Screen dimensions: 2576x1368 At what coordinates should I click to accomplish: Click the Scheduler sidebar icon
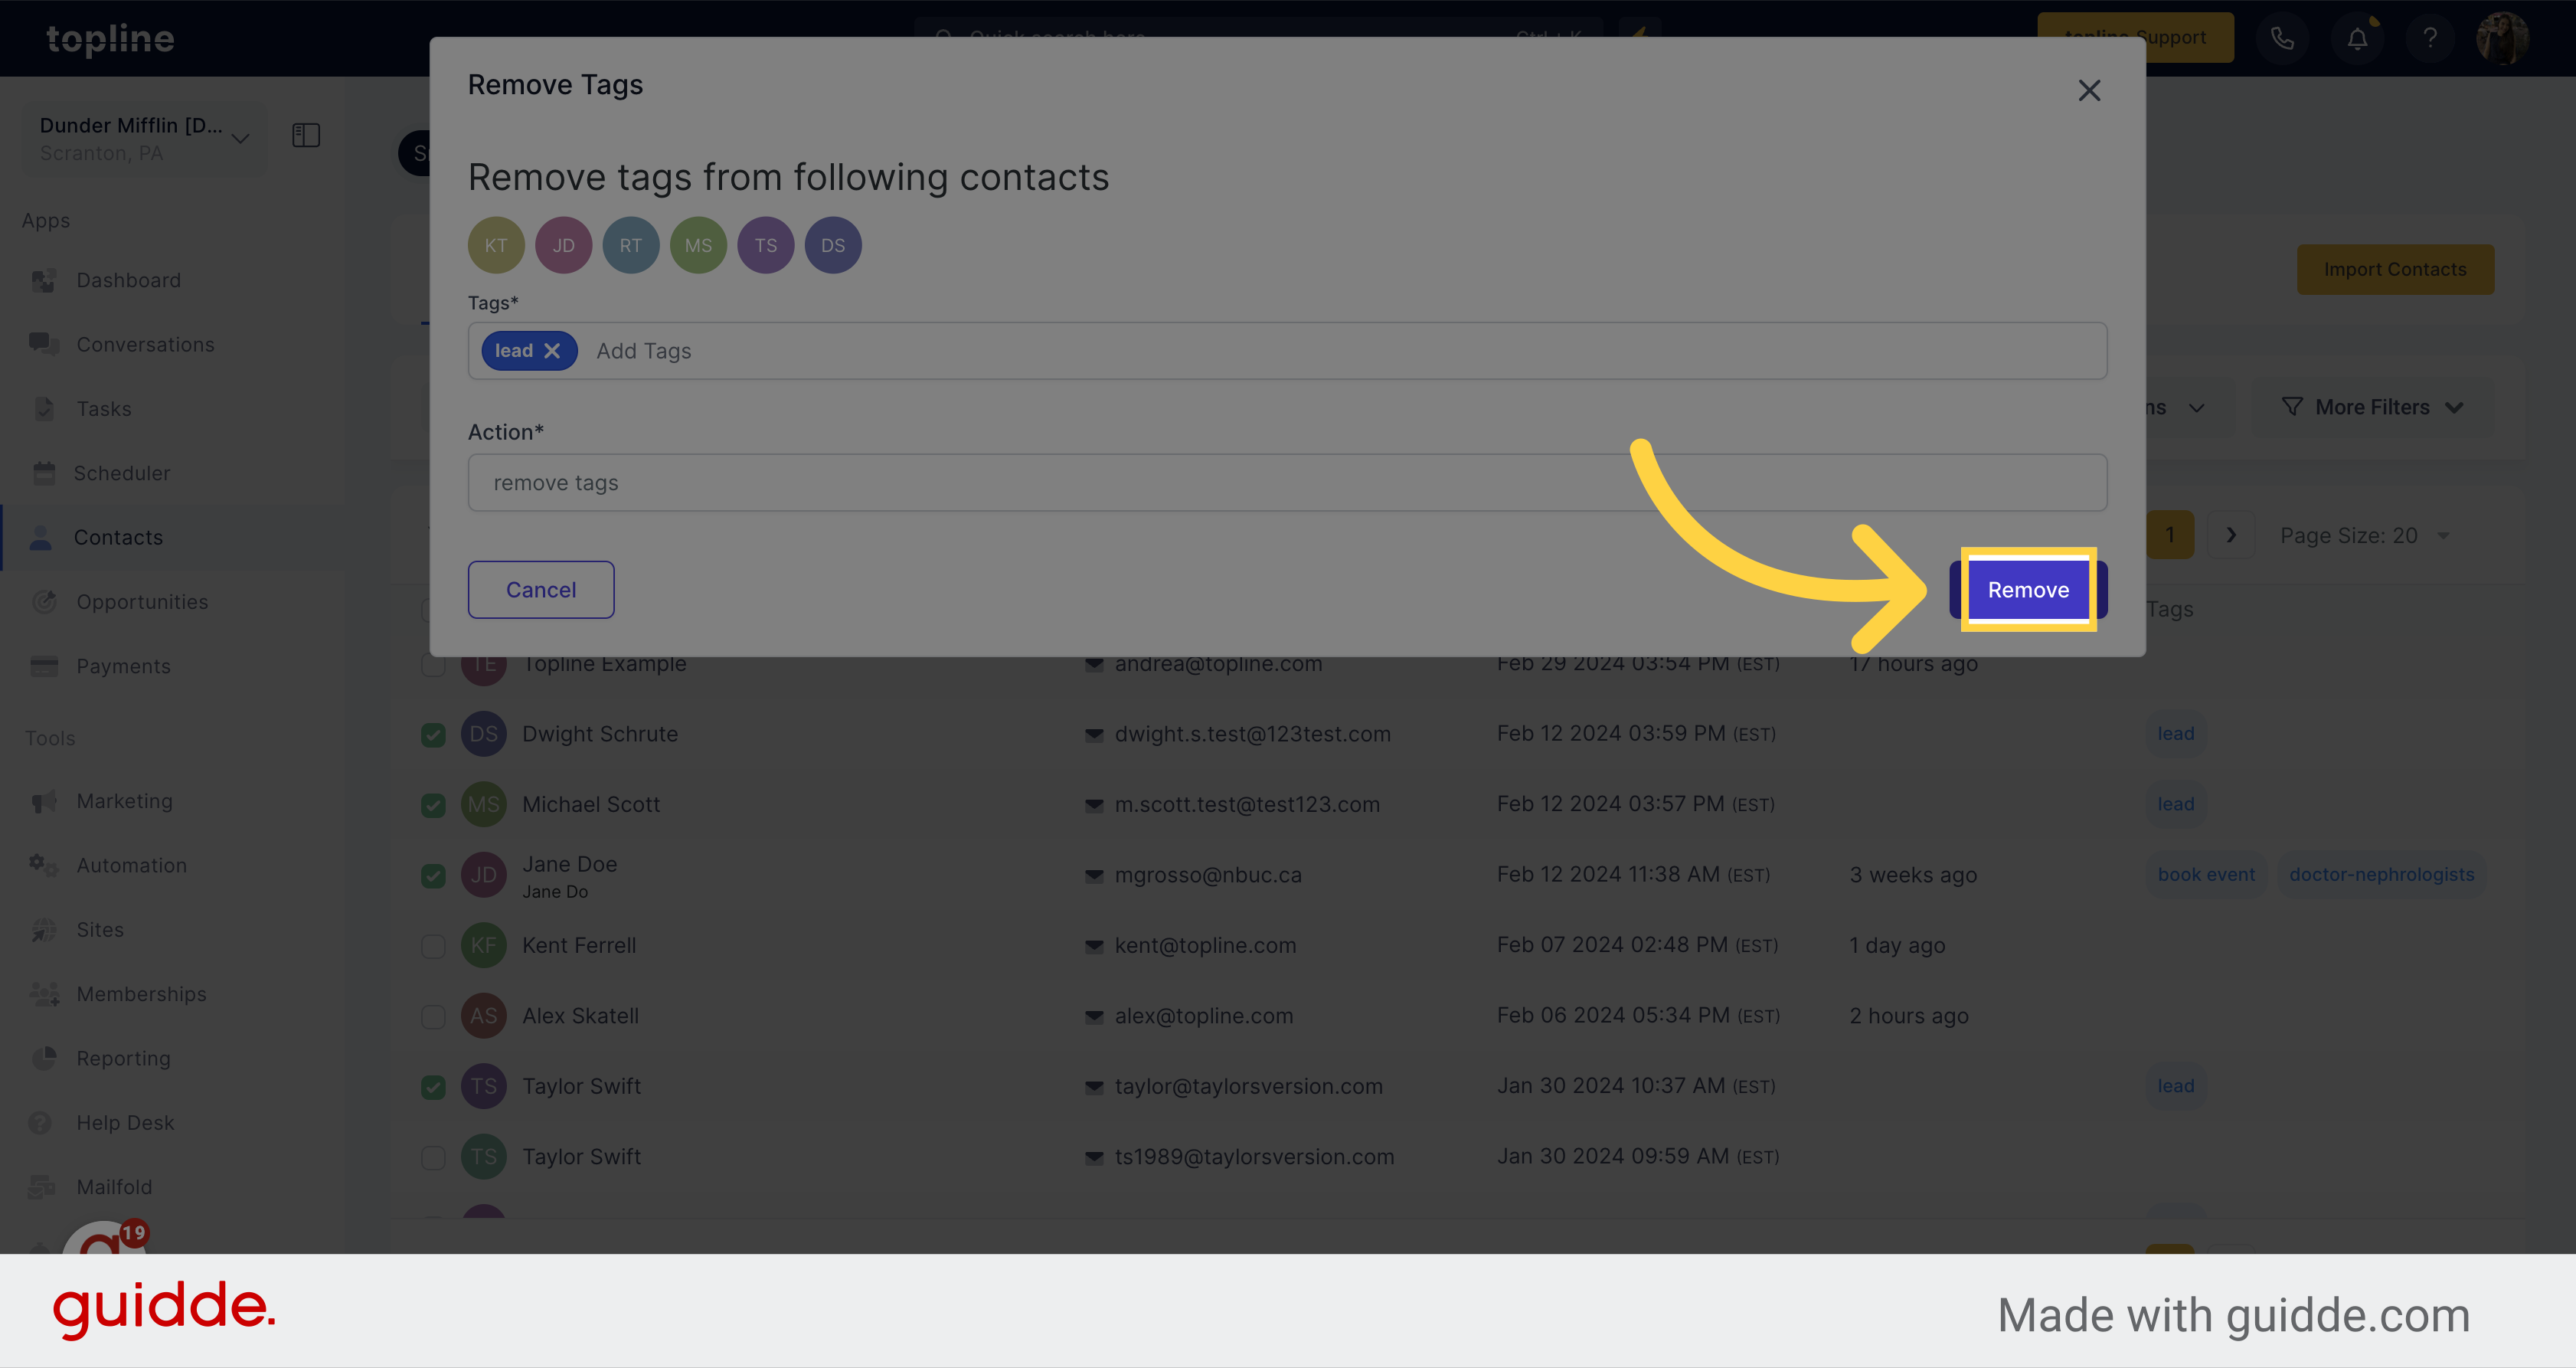pyautogui.click(x=44, y=472)
